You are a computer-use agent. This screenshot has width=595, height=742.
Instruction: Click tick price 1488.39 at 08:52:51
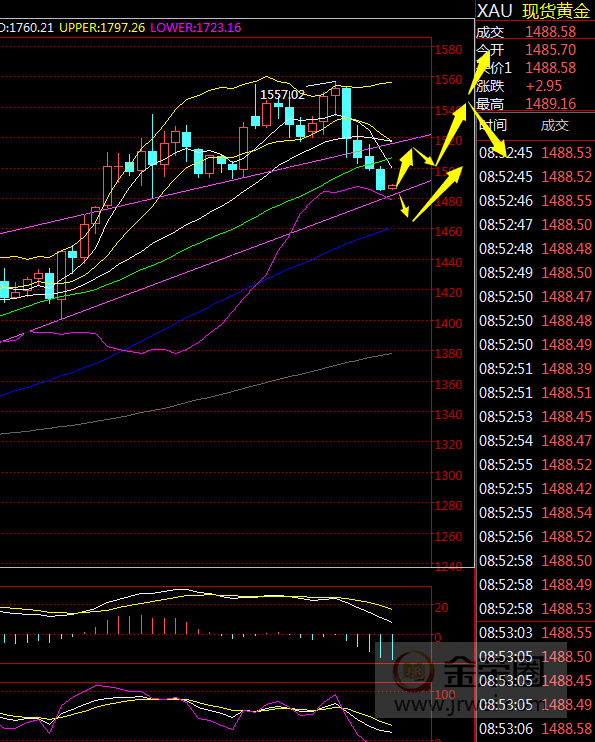[x=567, y=369]
